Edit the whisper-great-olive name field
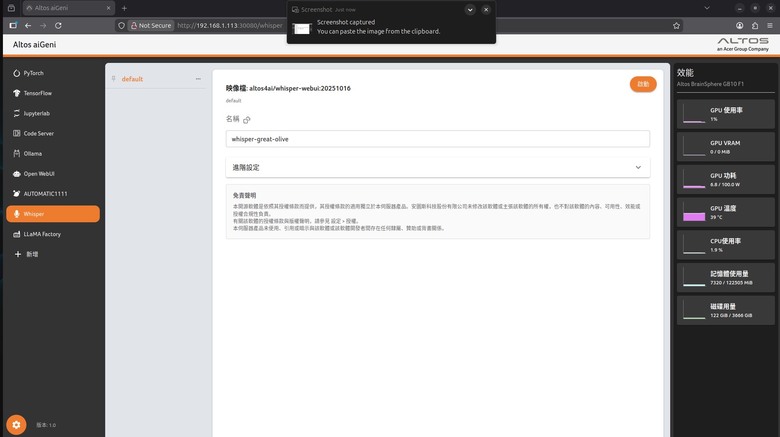This screenshot has width=780, height=437. point(437,139)
